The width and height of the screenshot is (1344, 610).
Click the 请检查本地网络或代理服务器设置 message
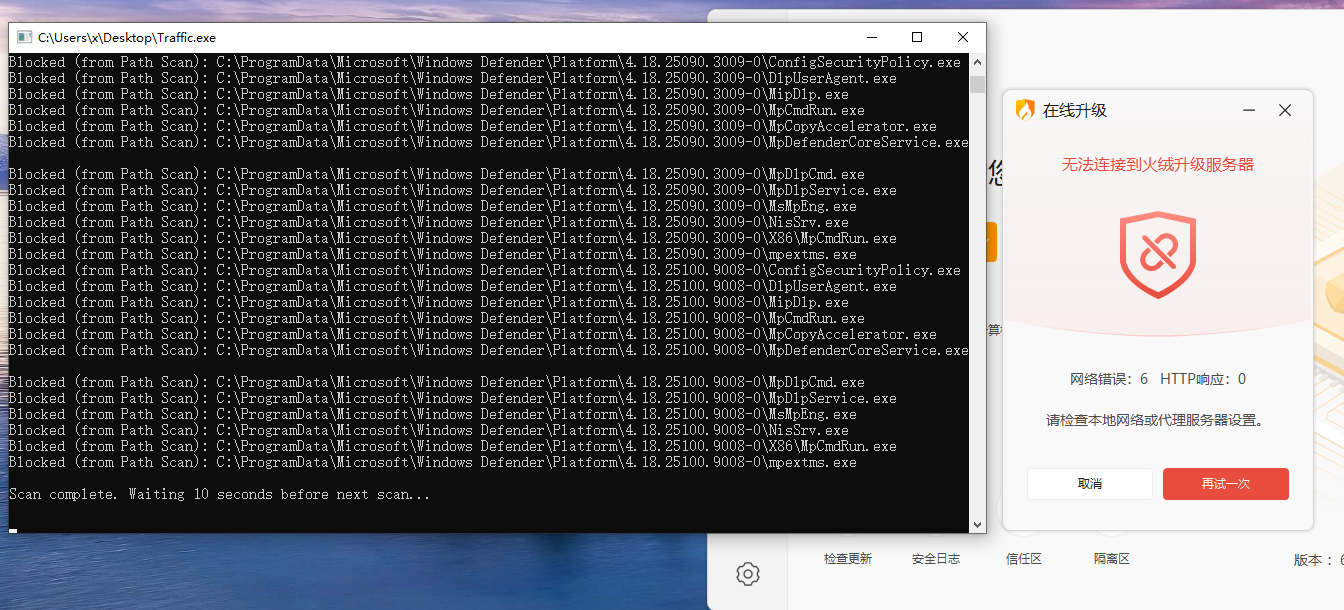coord(1157,421)
